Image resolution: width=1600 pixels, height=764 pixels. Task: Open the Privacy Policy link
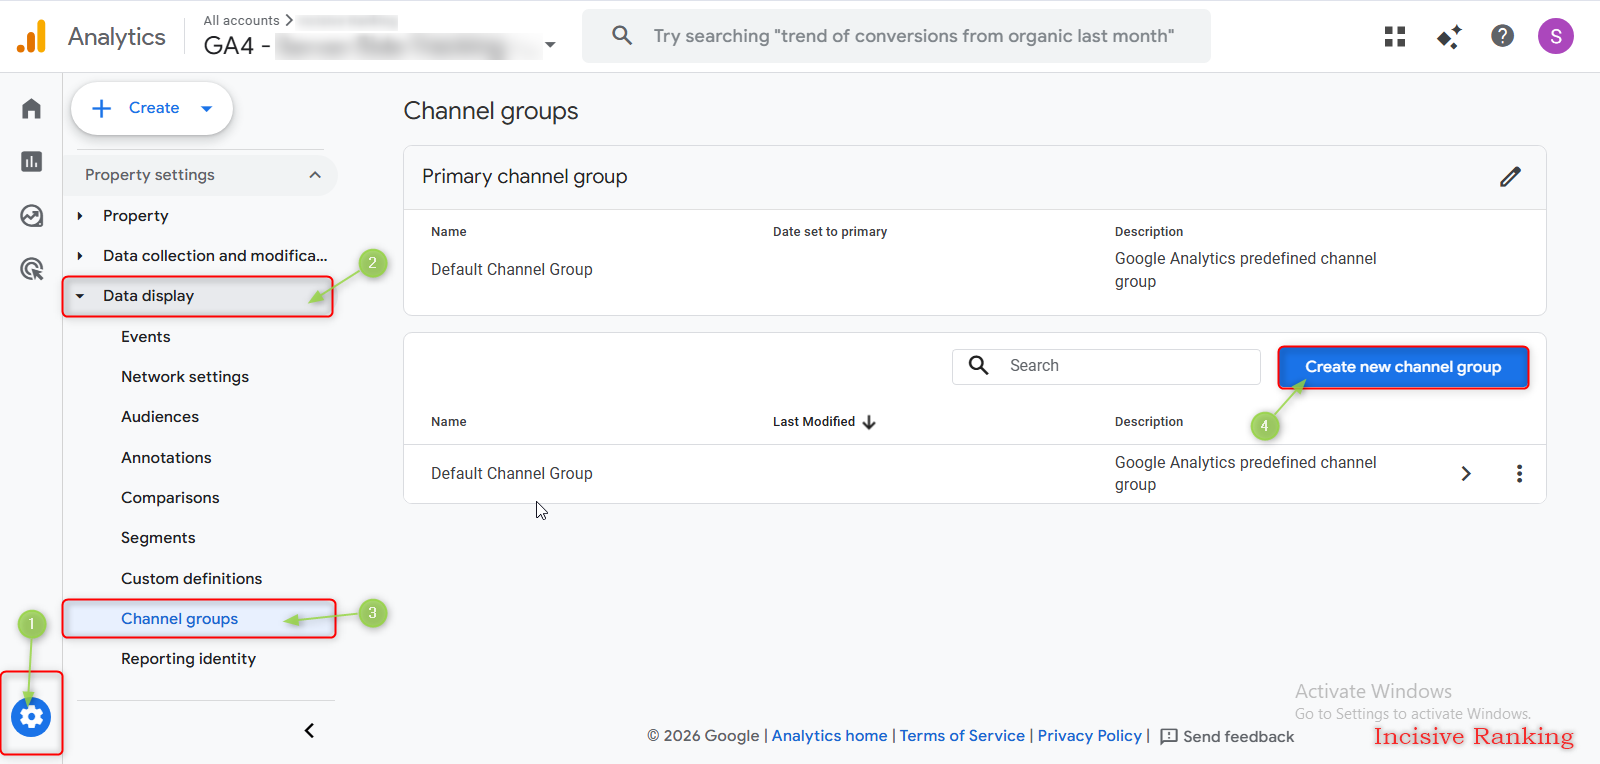pyautogui.click(x=1089, y=736)
